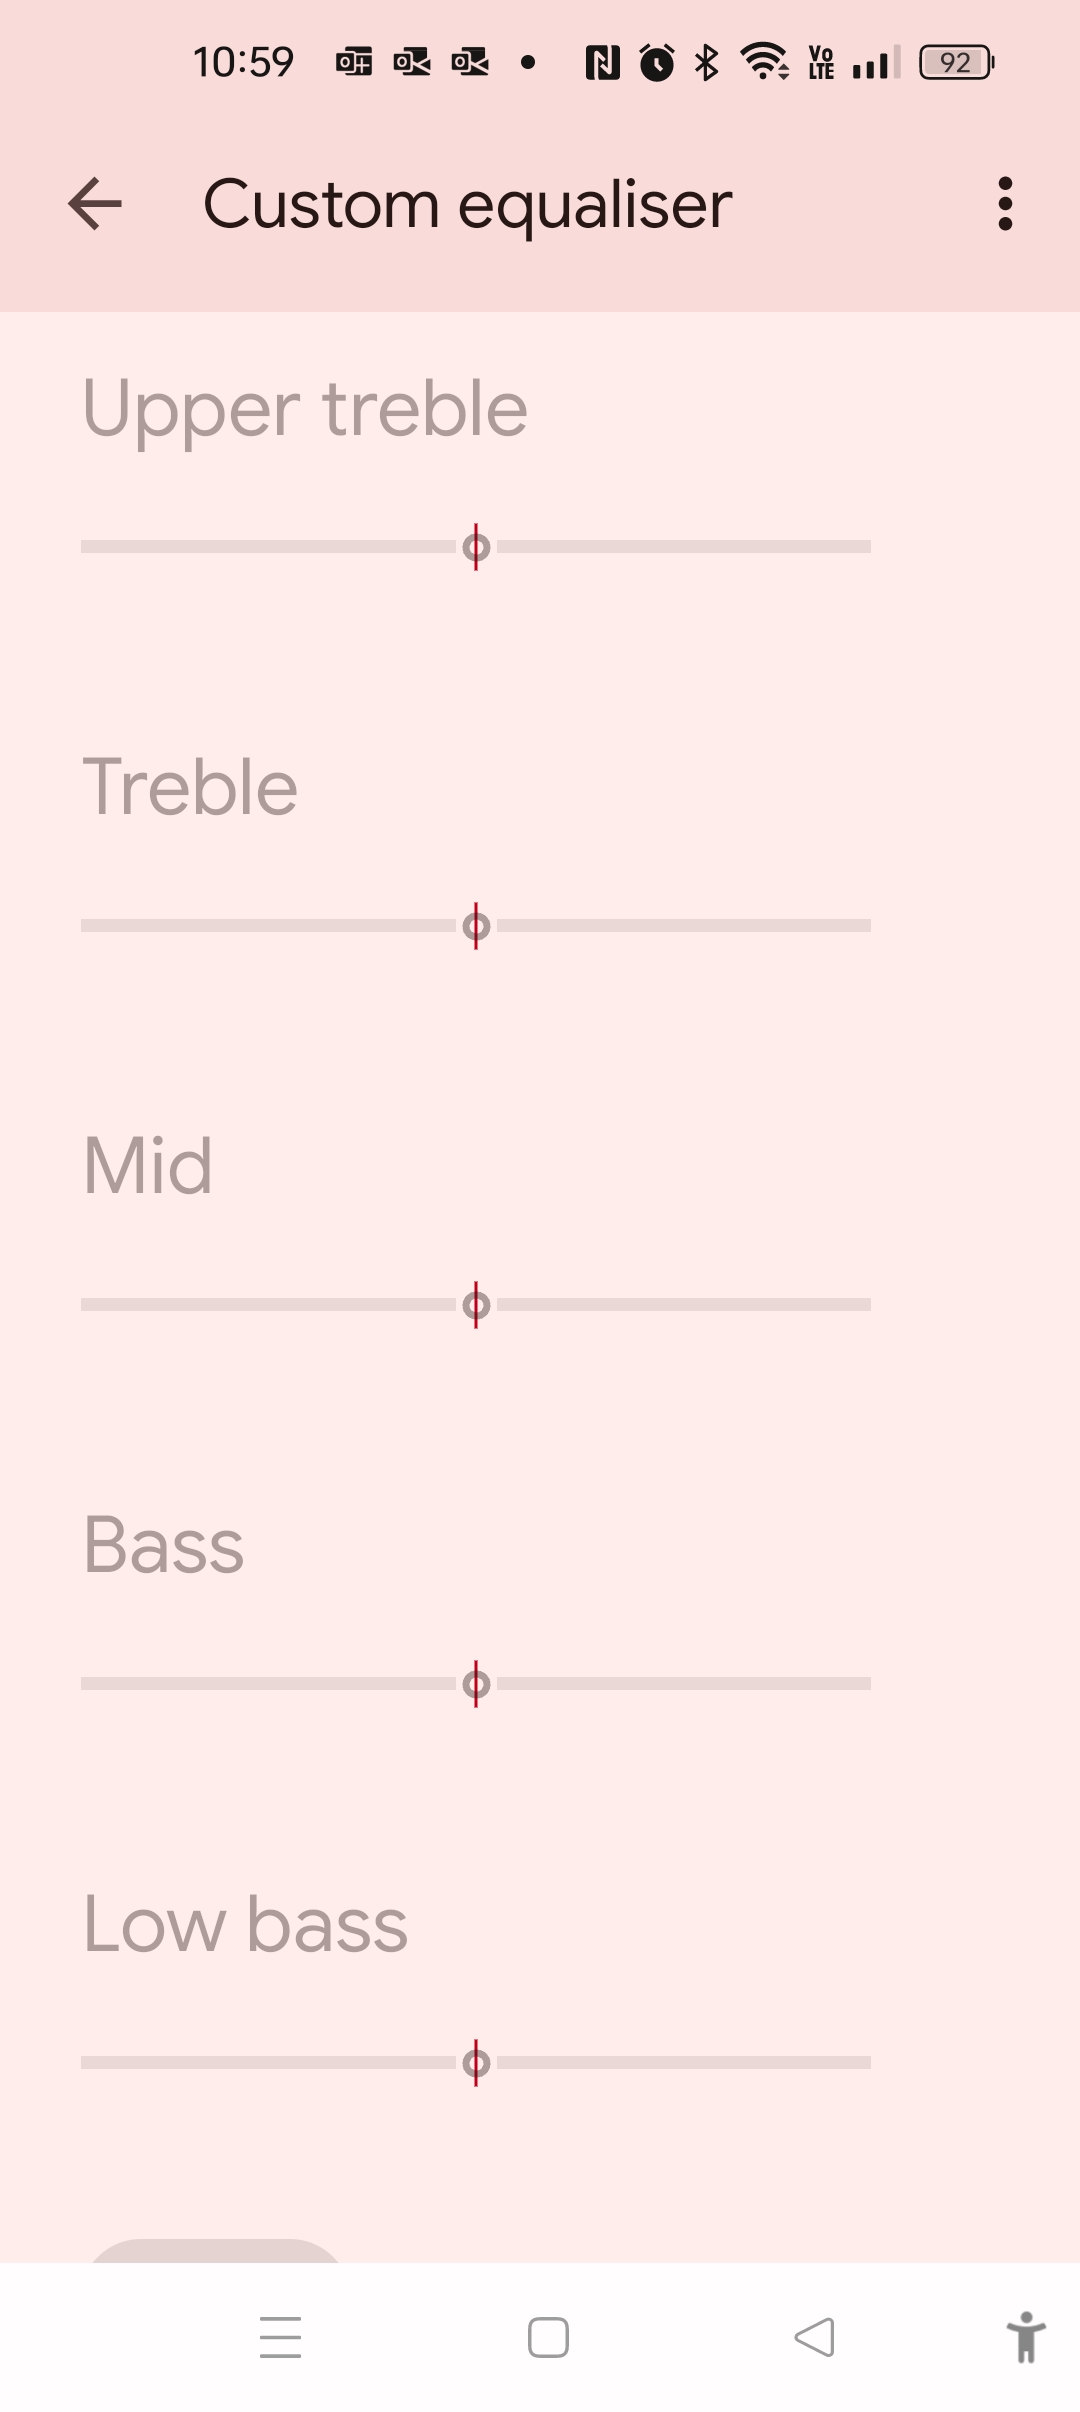This screenshot has width=1080, height=2412.
Task: Click the Upper treble slider thumb
Action: 476,547
